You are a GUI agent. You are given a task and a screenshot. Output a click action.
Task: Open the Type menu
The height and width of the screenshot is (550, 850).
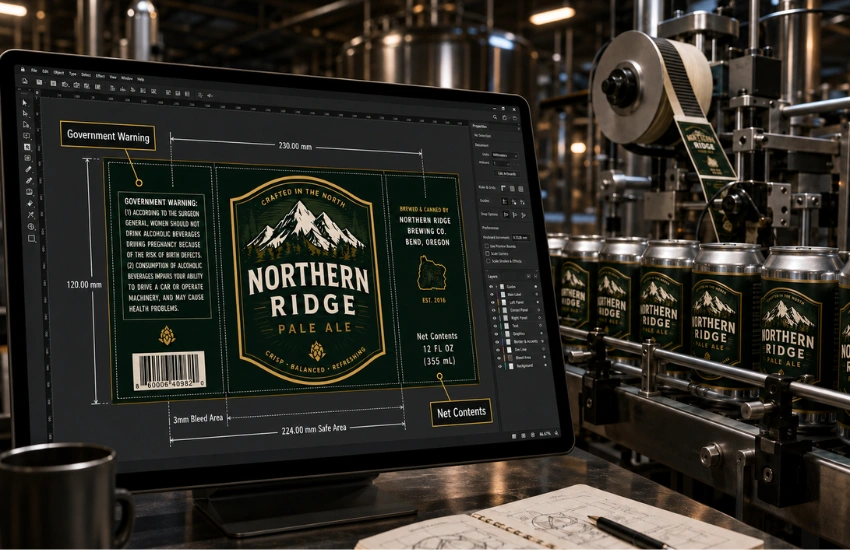pyautogui.click(x=73, y=74)
